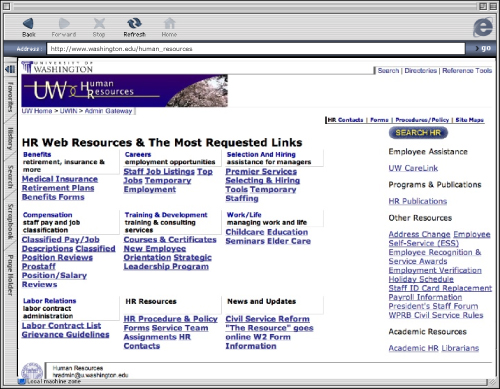Open the Site Maps menu link
This screenshot has height=389, width=500.
pyautogui.click(x=469, y=120)
